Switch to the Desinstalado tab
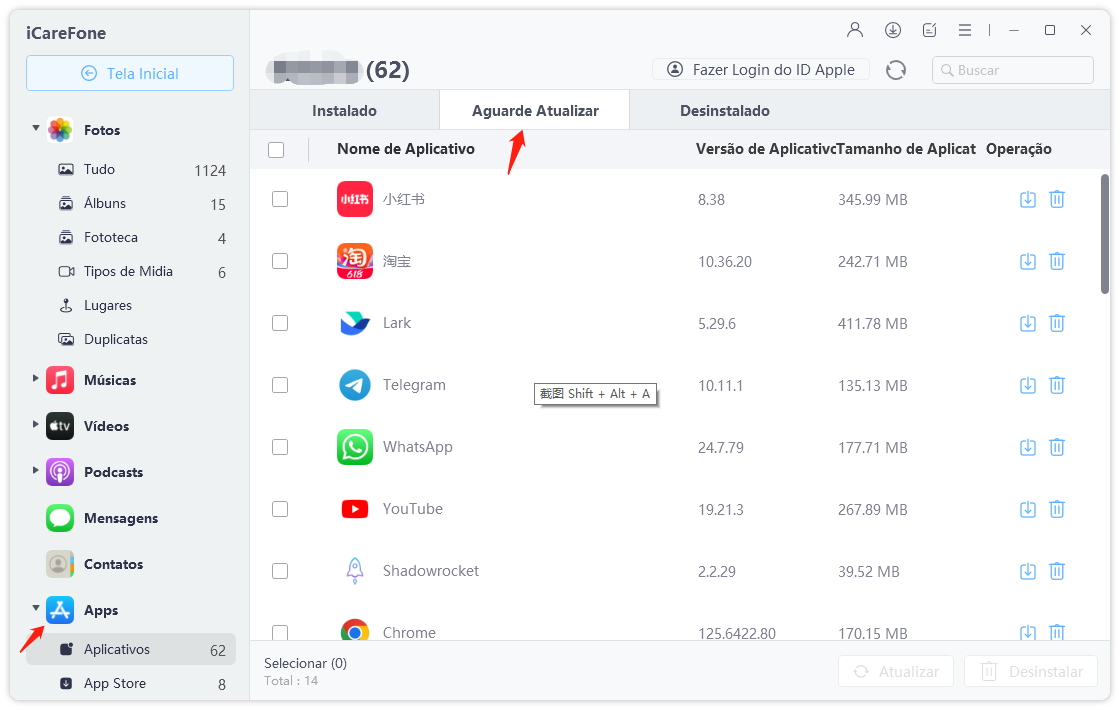 (x=724, y=110)
